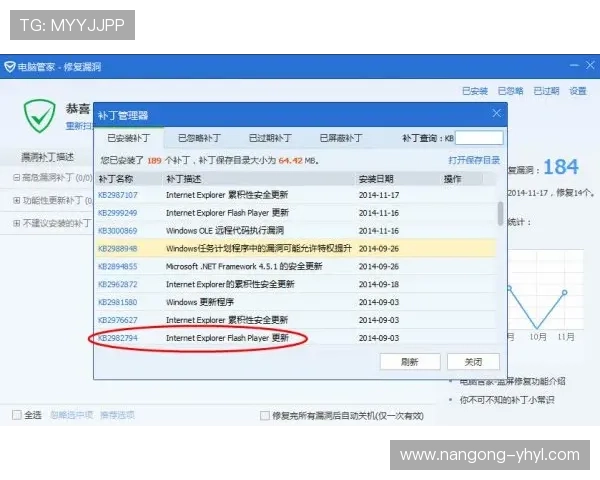Viewport: 600px width, 480px height.
Task: Select the Windows OLE 远程代码执行漏洞 description
Action: click(x=225, y=231)
